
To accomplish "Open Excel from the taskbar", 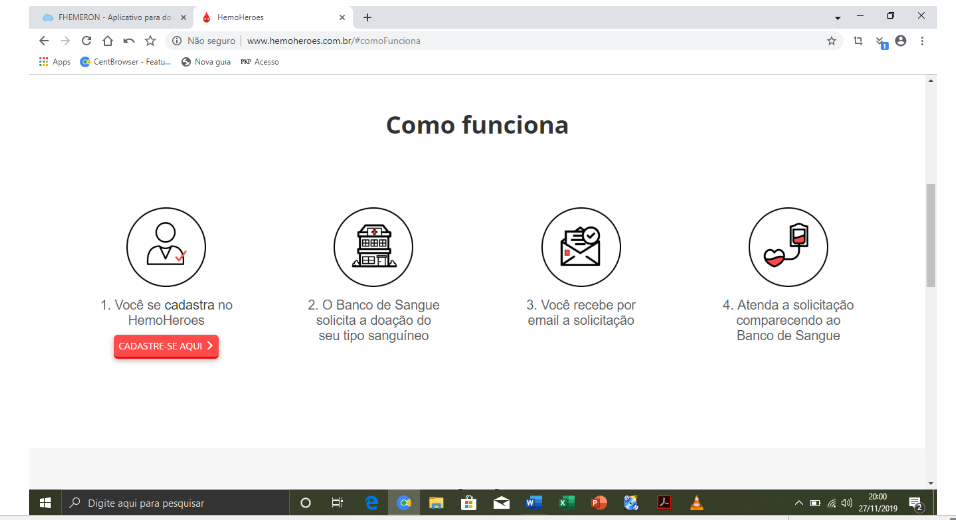I will tap(566, 503).
